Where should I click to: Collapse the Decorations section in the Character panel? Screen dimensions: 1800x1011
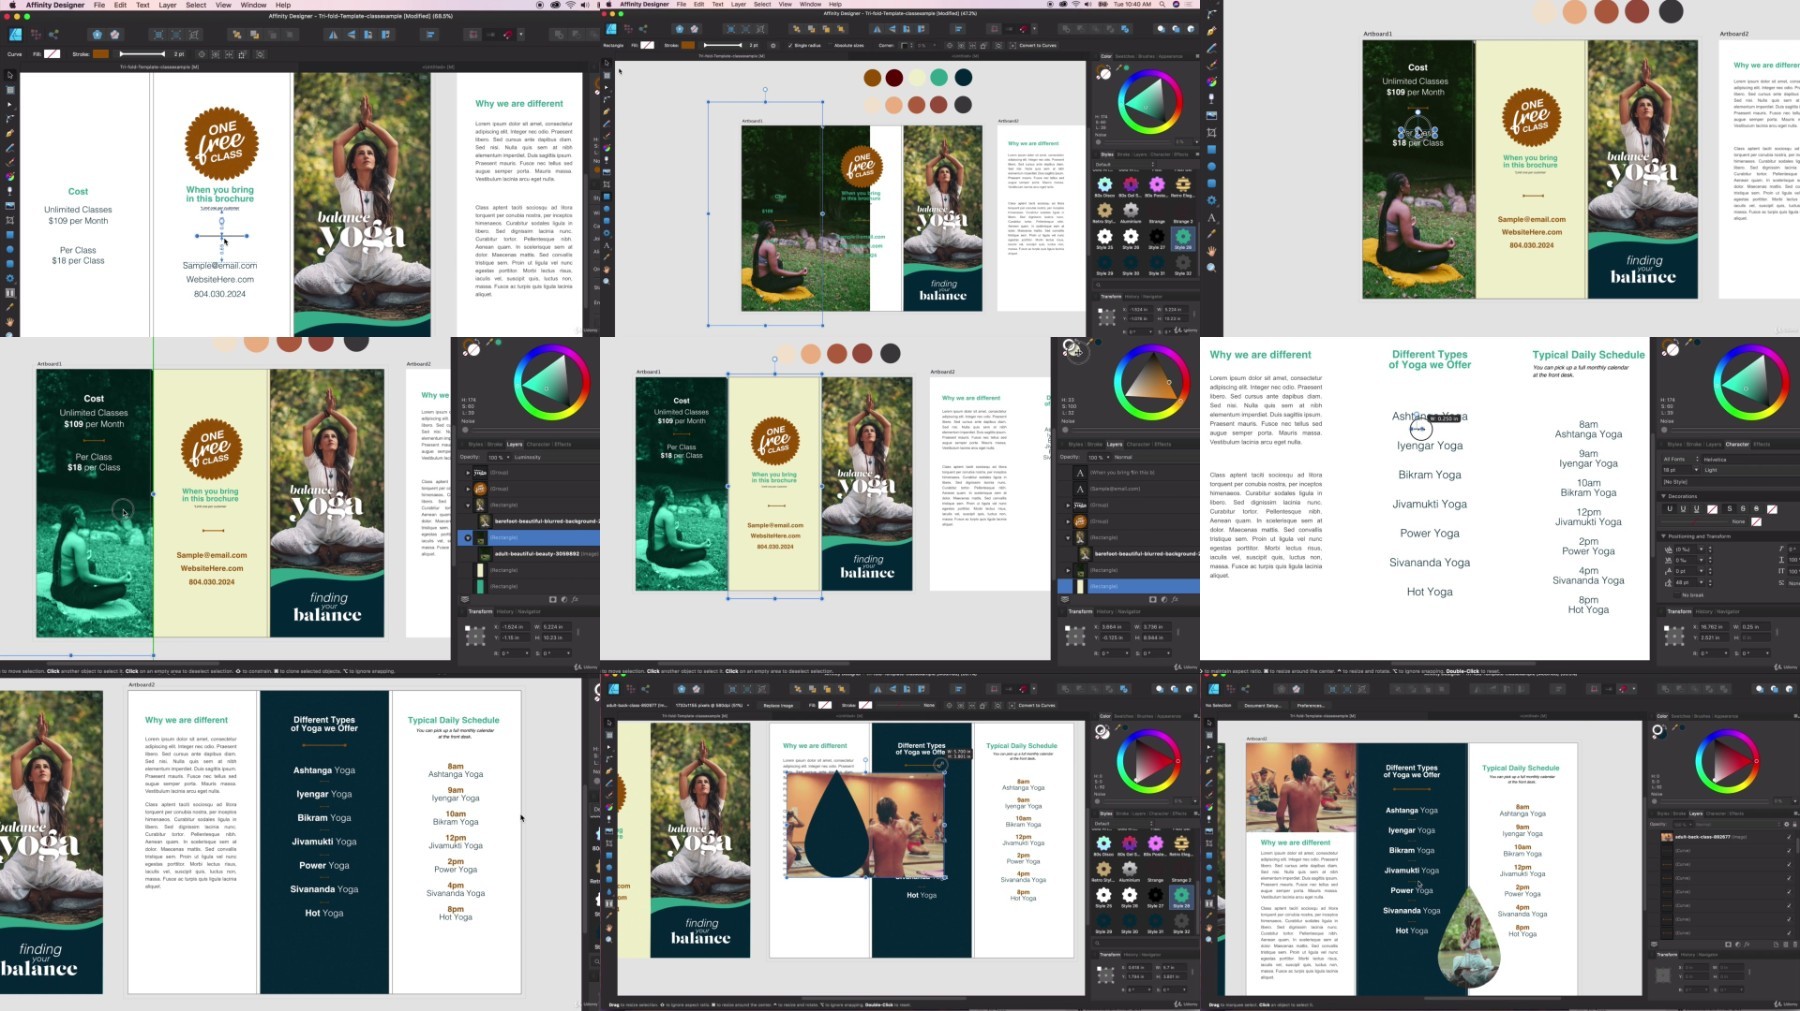click(x=1663, y=496)
